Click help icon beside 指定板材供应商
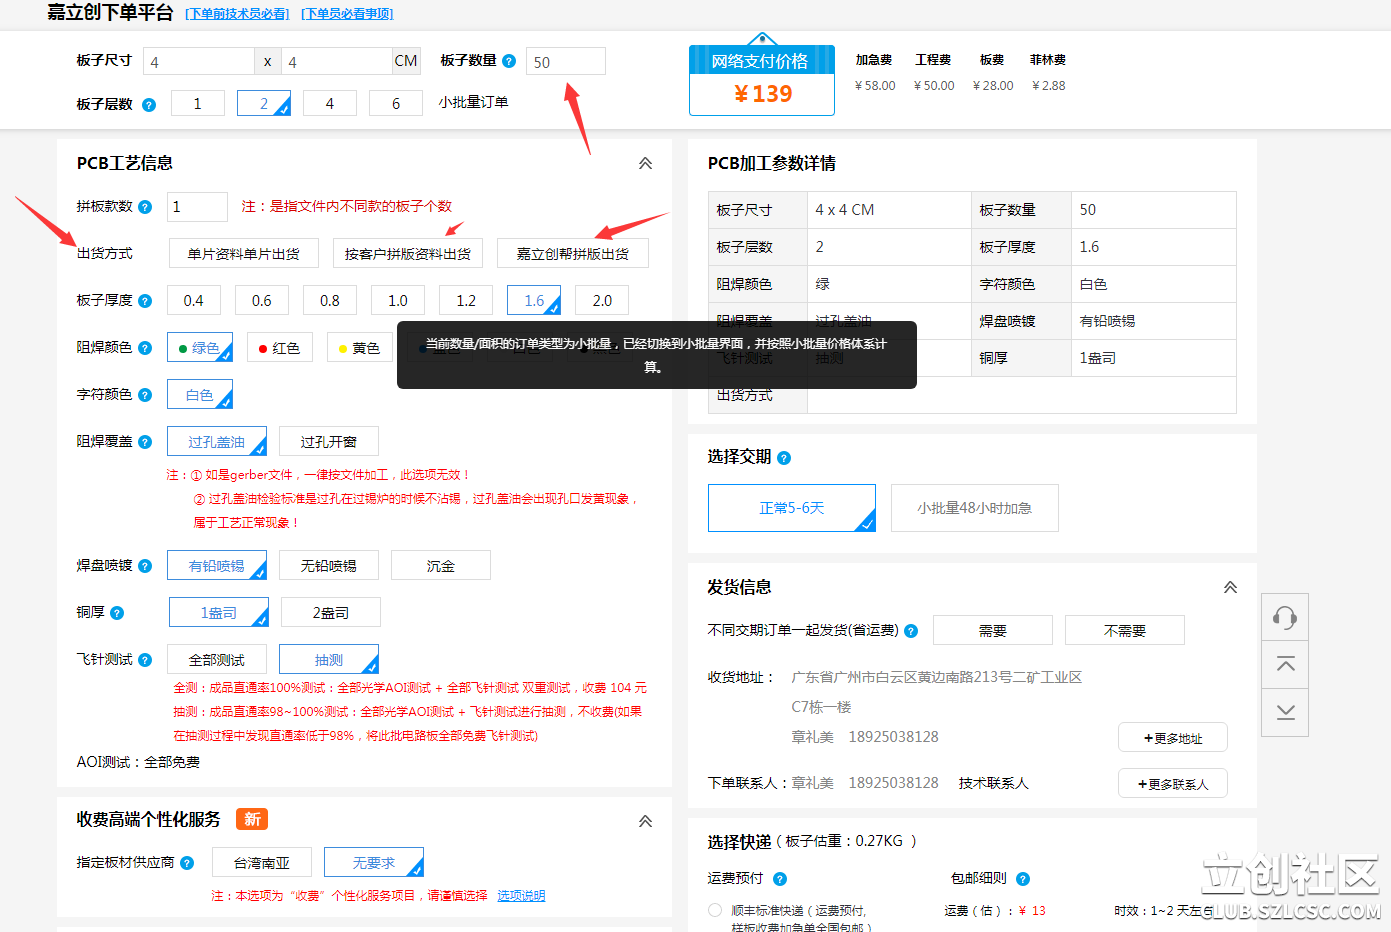Image resolution: width=1391 pixels, height=932 pixels. click(x=187, y=863)
